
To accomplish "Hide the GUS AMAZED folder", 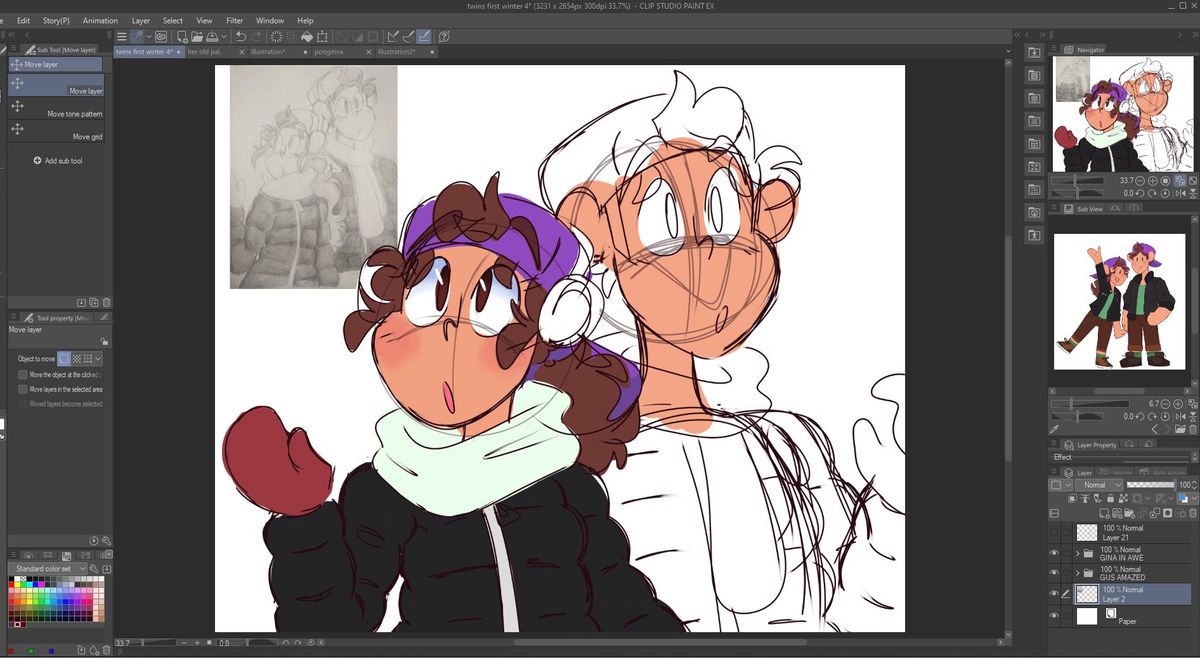I will [x=1053, y=573].
